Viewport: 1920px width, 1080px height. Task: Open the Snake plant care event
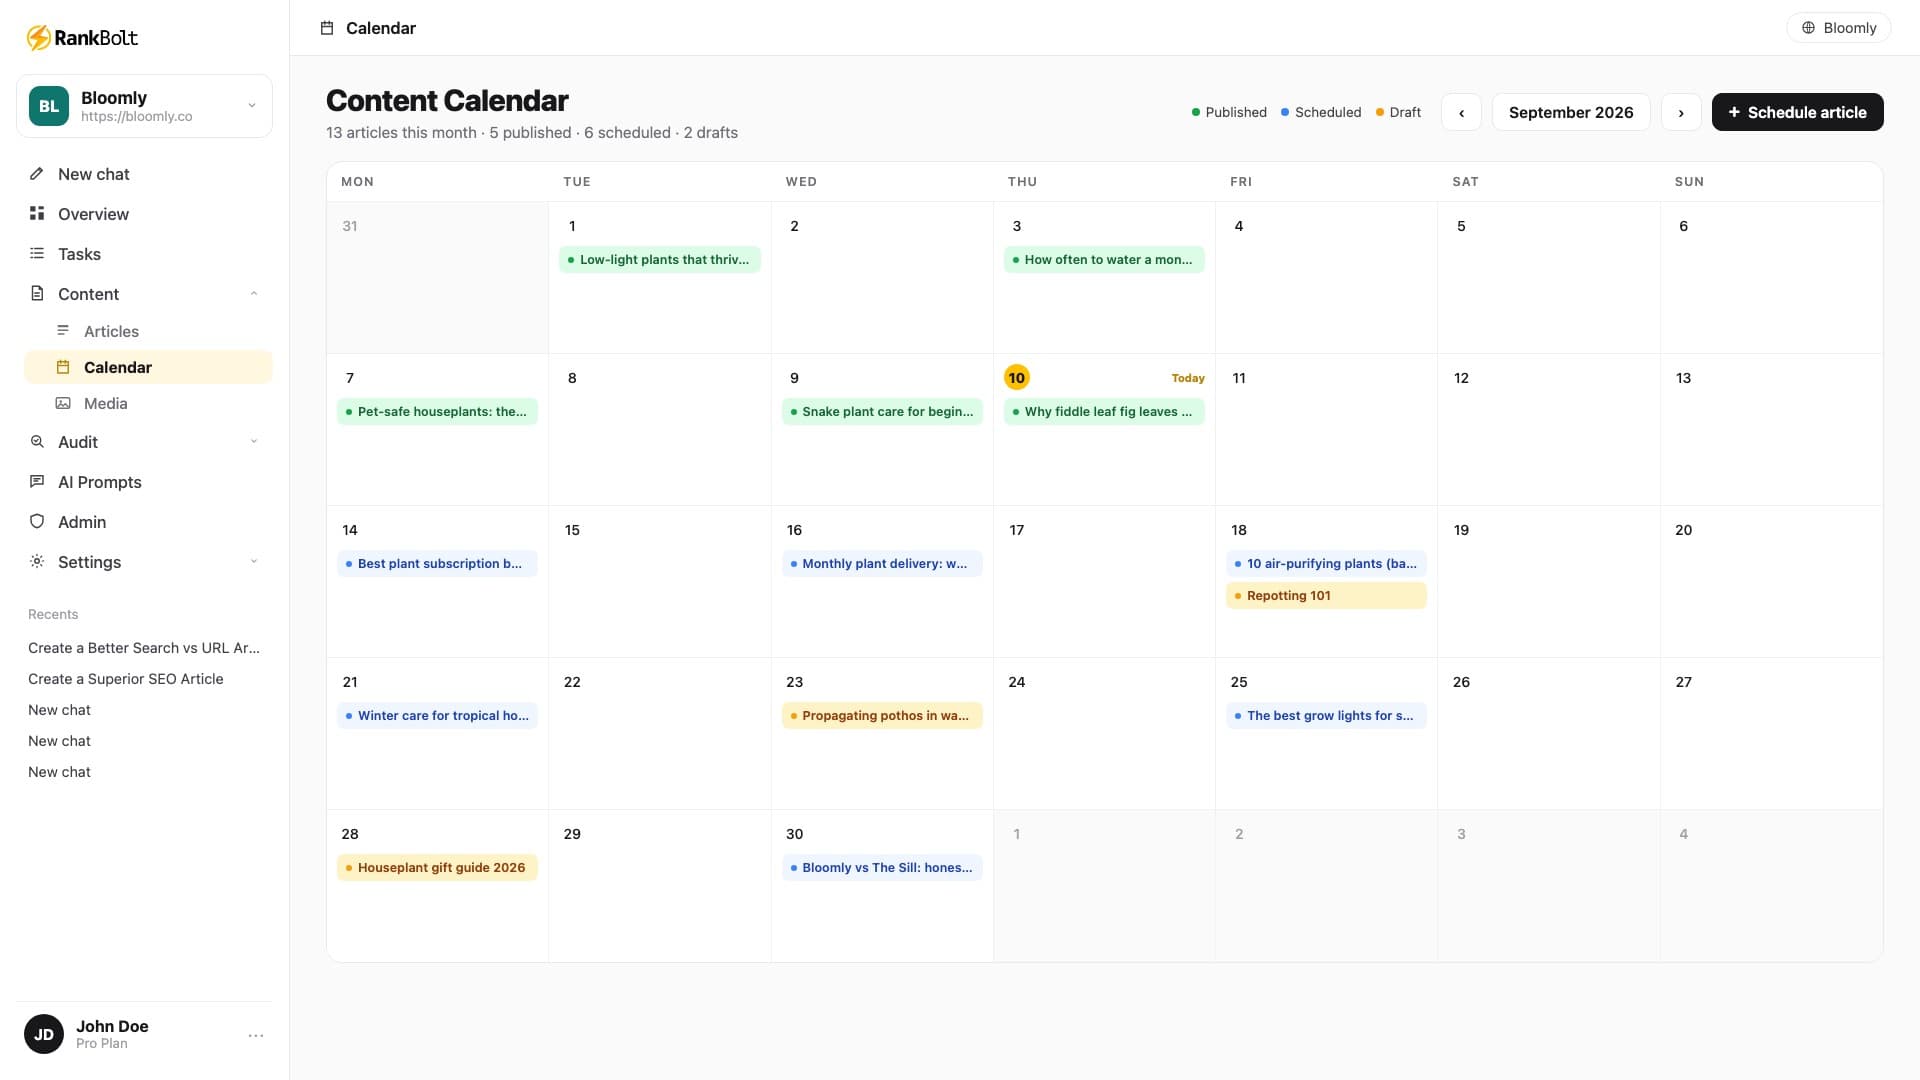[x=882, y=411]
